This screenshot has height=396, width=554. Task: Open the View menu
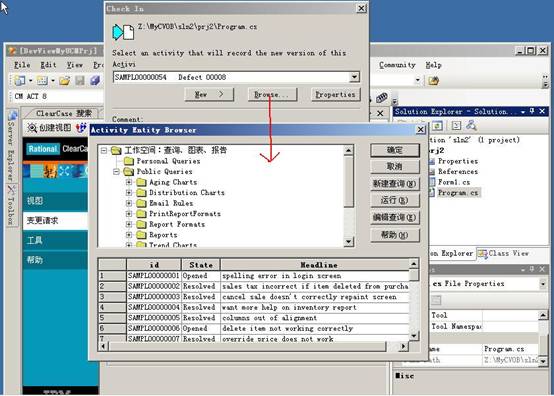[x=75, y=65]
